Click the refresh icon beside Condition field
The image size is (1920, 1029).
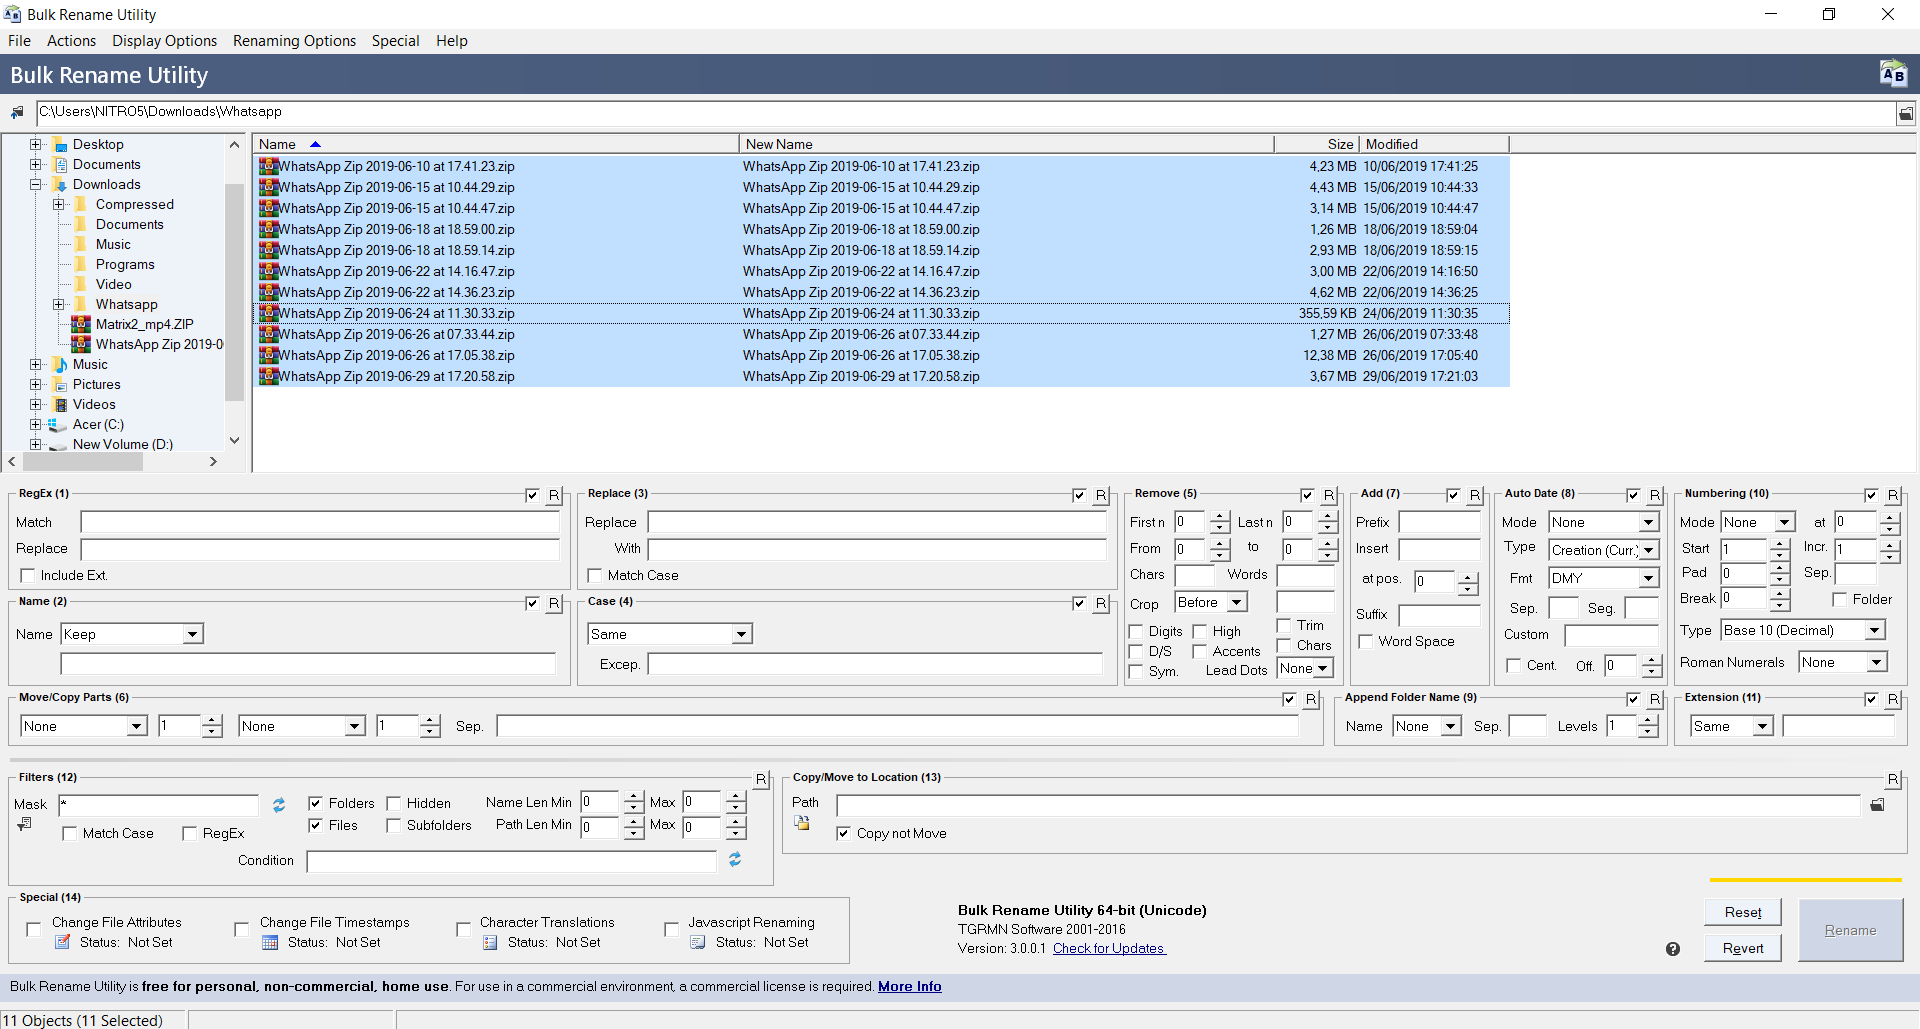[735, 860]
